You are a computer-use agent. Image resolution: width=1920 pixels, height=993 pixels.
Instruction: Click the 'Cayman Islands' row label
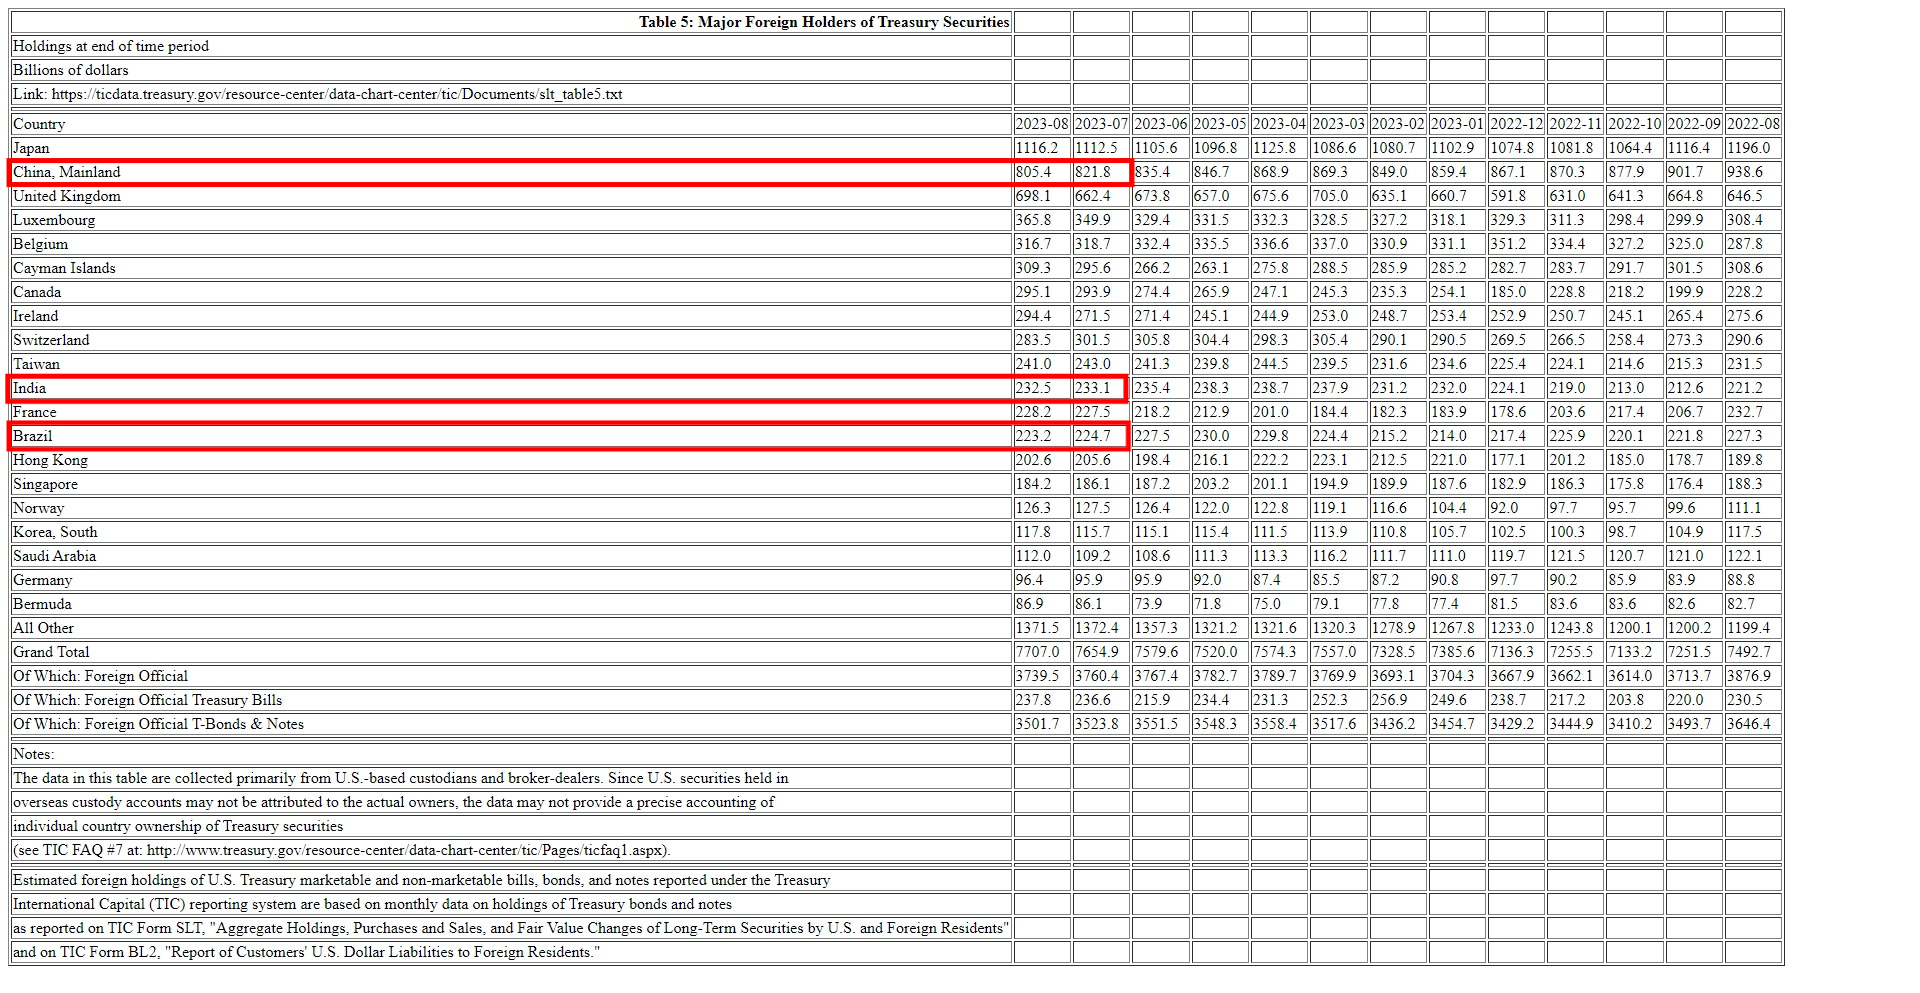pyautogui.click(x=511, y=268)
